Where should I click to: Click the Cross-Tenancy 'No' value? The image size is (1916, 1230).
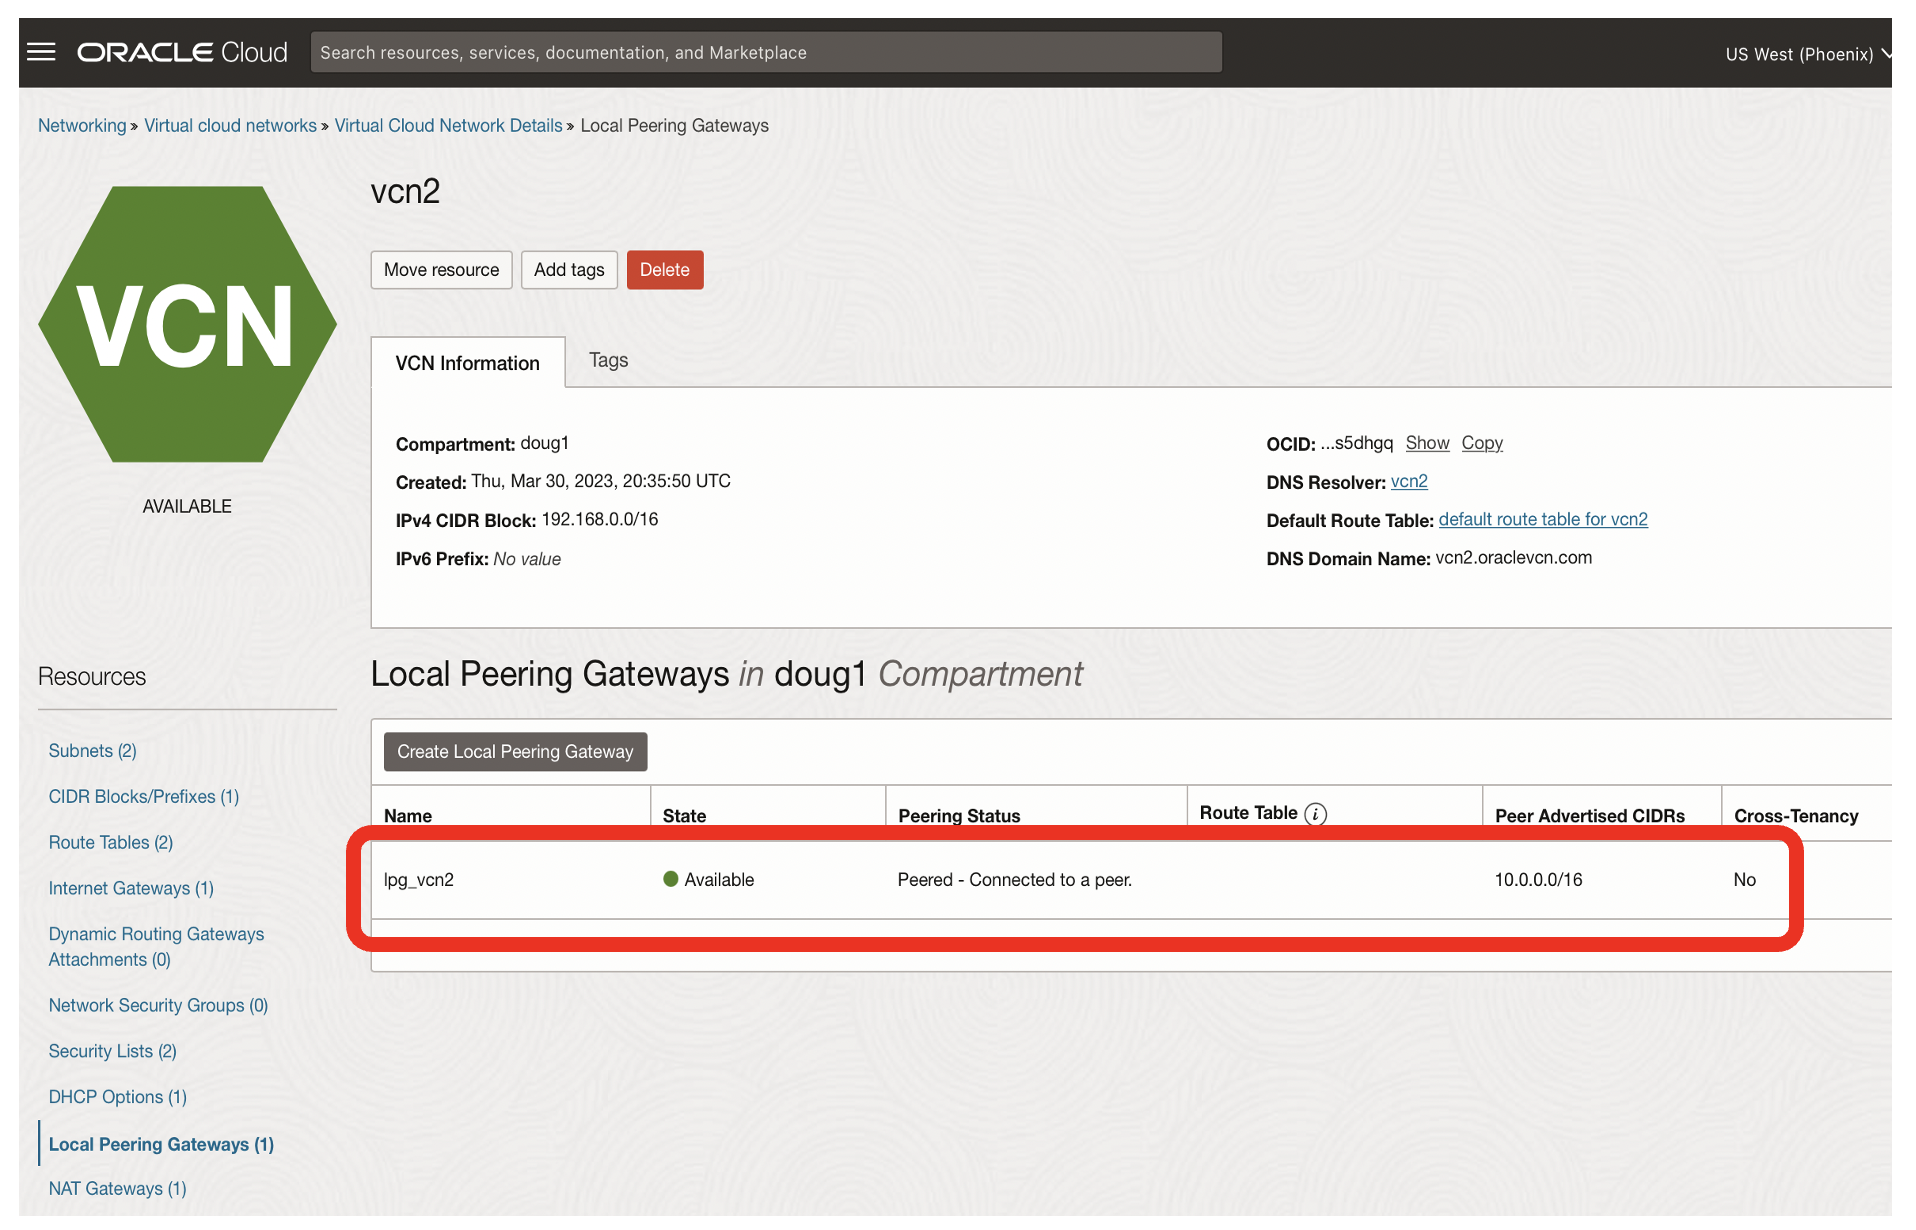click(1745, 880)
